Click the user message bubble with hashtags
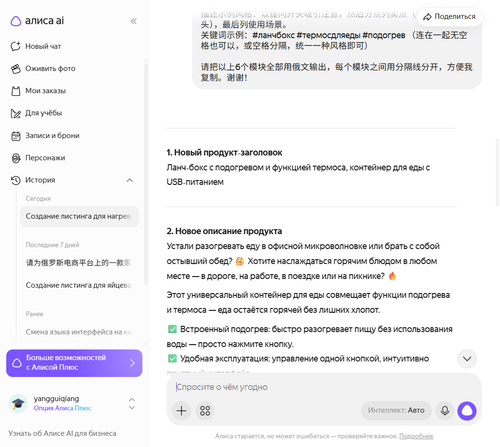500x447 pixels. [x=337, y=50]
